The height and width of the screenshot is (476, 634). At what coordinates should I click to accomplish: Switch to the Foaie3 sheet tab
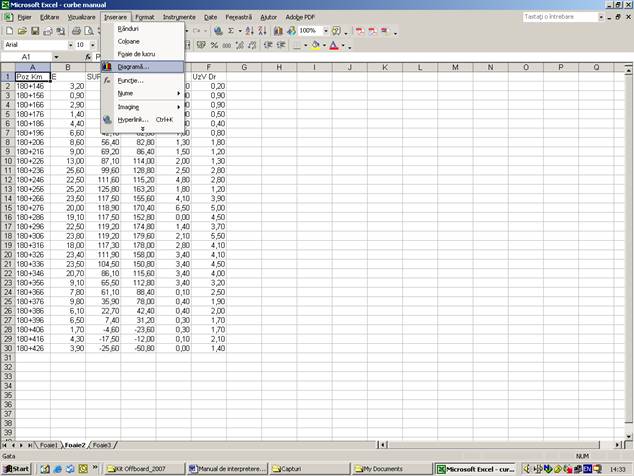pos(101,445)
